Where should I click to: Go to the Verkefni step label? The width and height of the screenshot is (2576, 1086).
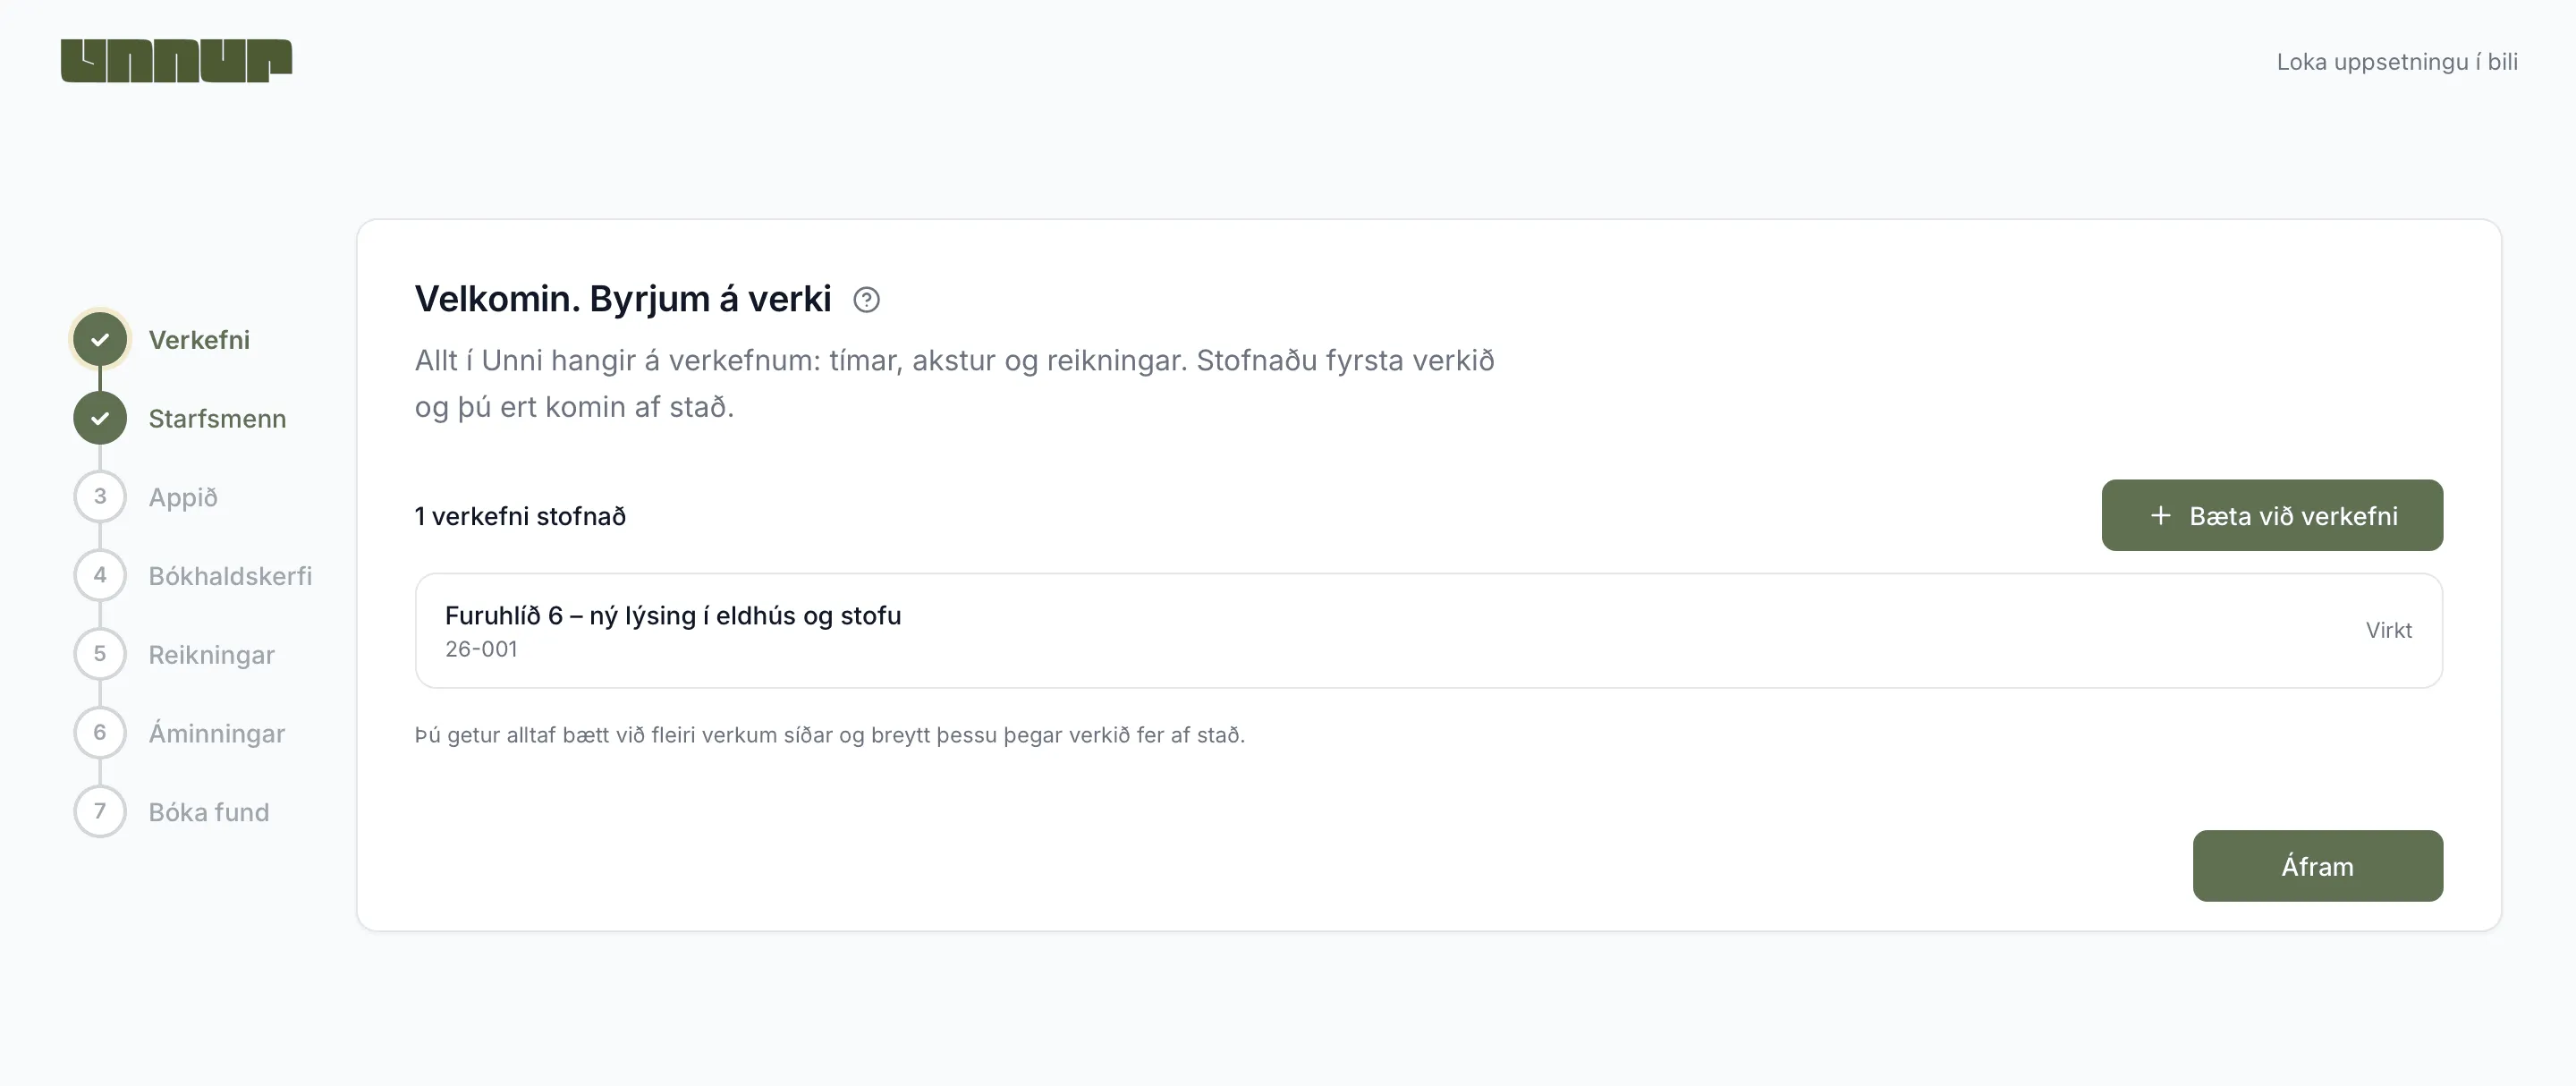coord(199,340)
